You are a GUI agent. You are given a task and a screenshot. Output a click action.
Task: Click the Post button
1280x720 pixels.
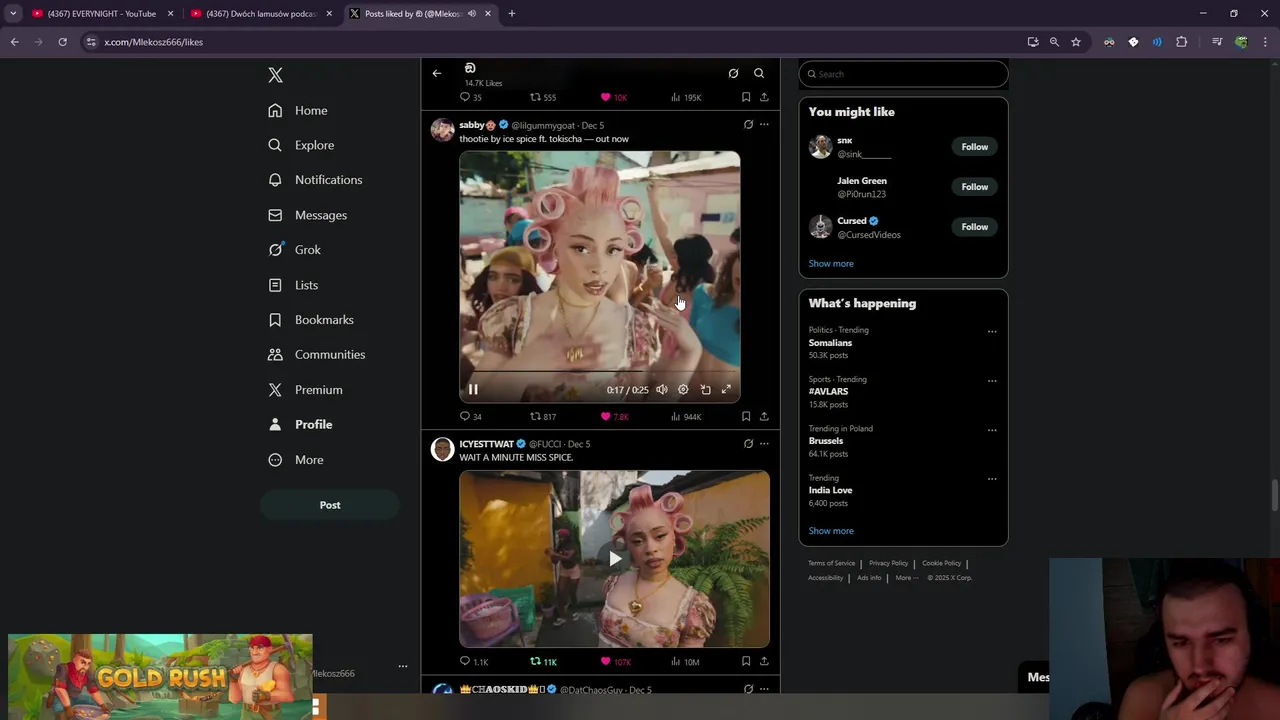point(330,505)
